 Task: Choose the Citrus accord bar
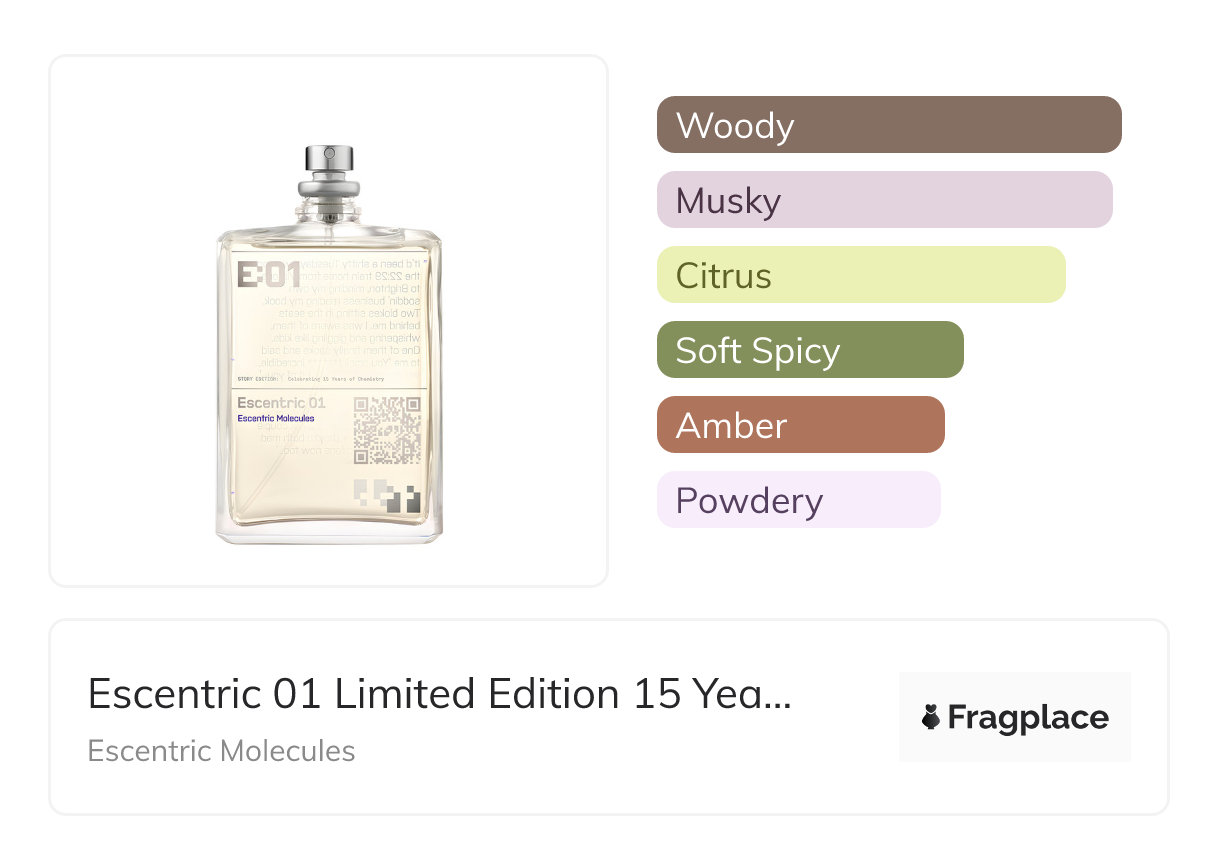861,275
